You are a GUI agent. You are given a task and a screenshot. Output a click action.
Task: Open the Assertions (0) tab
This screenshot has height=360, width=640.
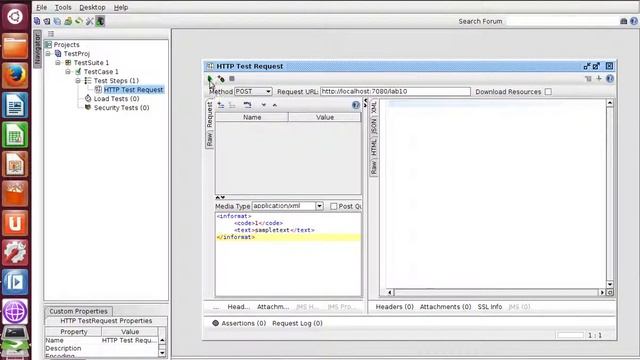tap(239, 323)
